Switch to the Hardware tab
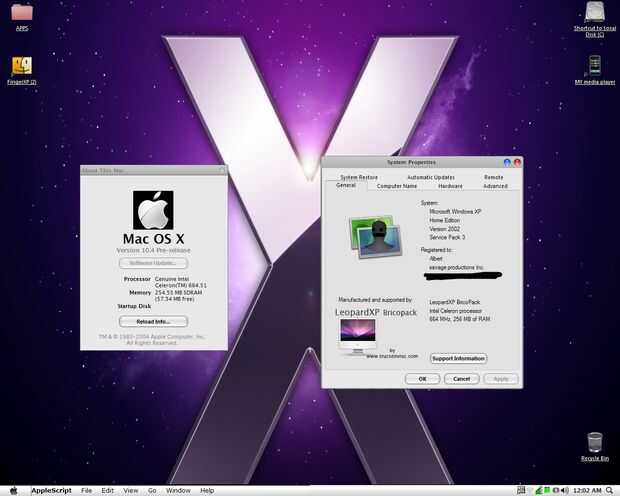This screenshot has height=496, width=620. [450, 186]
